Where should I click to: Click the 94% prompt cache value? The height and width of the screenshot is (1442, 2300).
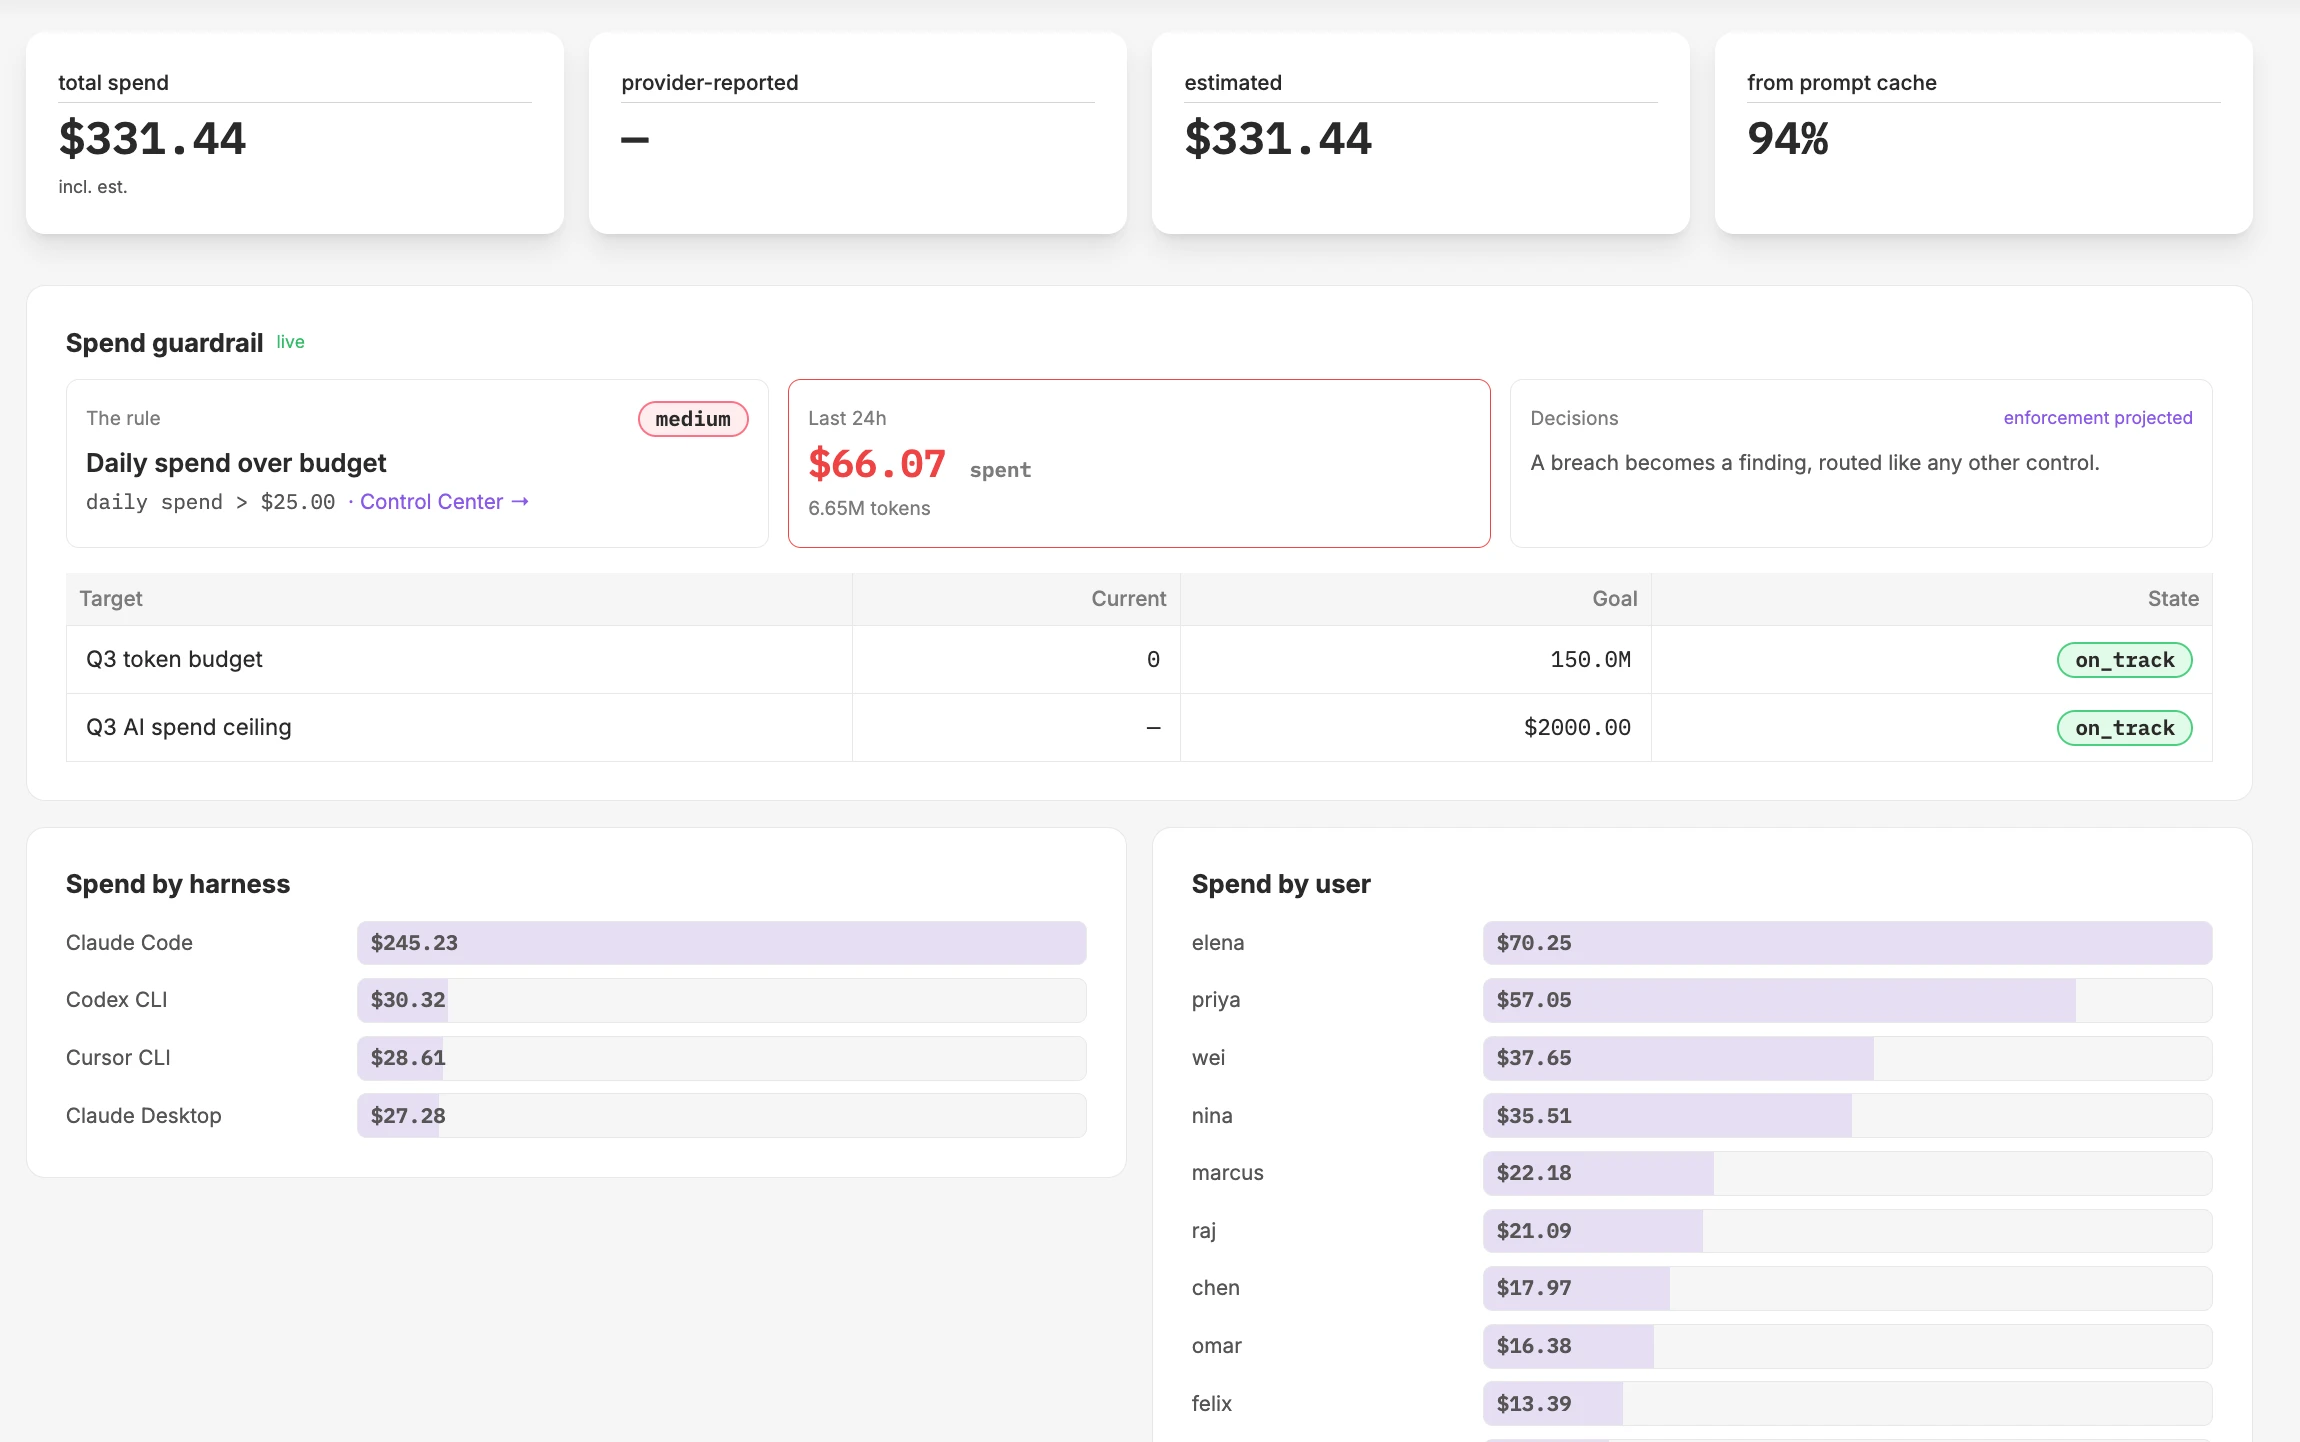pyautogui.click(x=1788, y=138)
